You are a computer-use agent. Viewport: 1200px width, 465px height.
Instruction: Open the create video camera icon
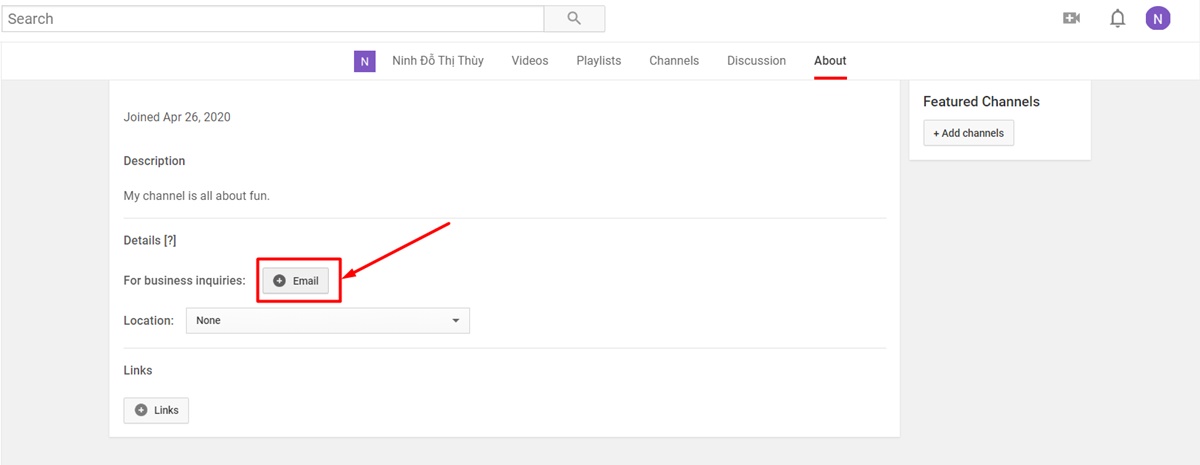pos(1072,18)
